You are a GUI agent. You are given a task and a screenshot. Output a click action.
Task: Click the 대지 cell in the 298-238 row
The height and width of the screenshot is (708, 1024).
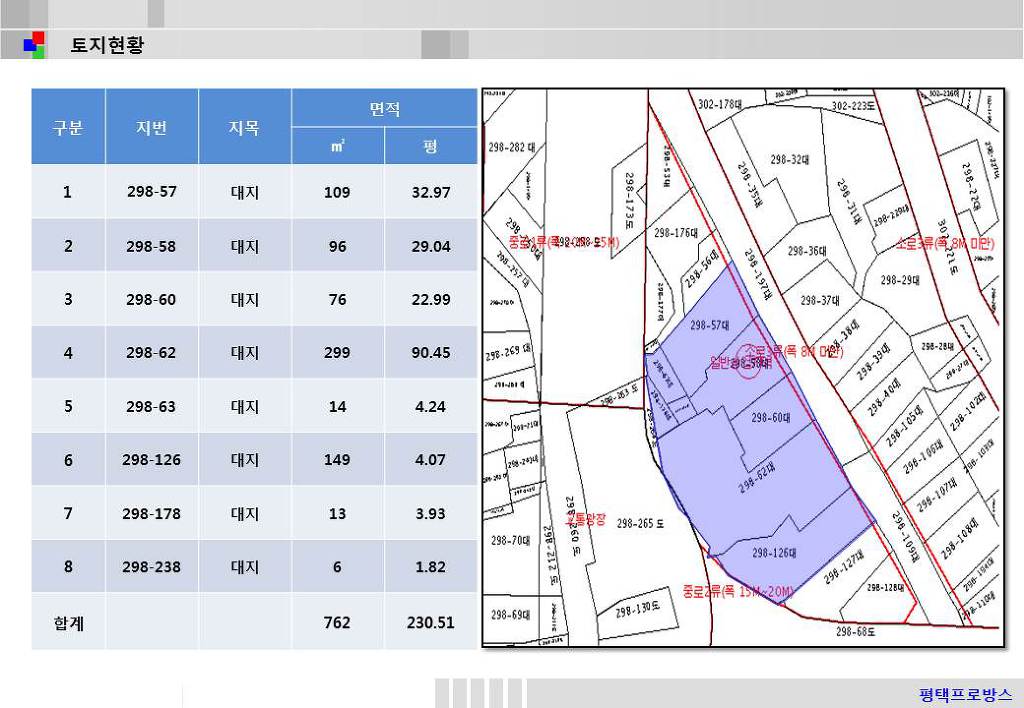coord(244,567)
